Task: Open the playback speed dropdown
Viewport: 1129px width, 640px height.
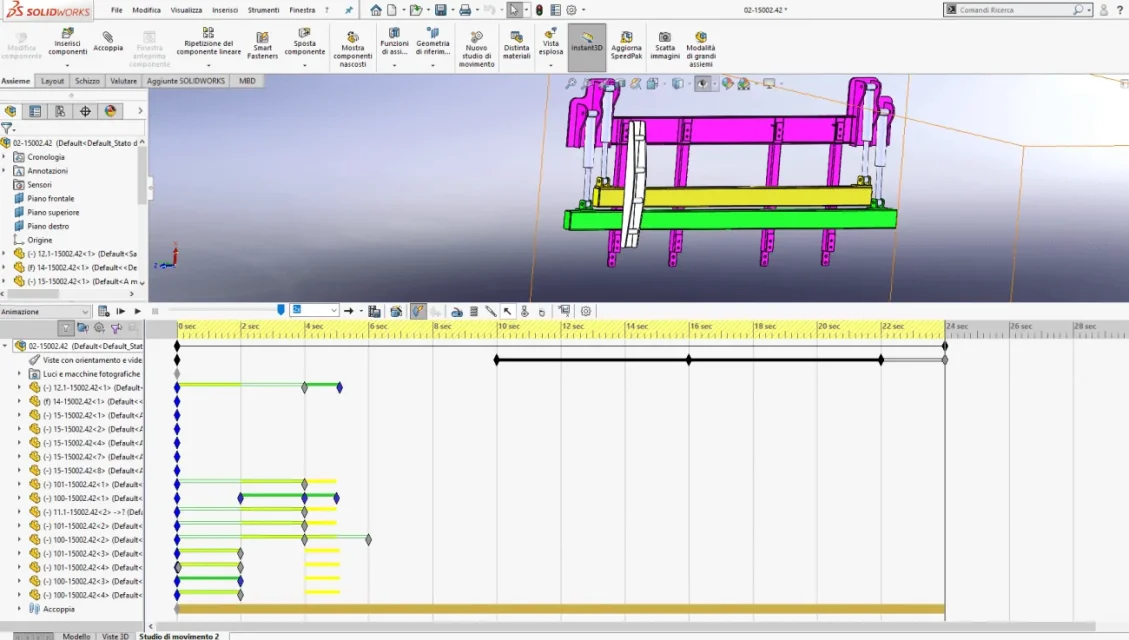Action: [315, 310]
